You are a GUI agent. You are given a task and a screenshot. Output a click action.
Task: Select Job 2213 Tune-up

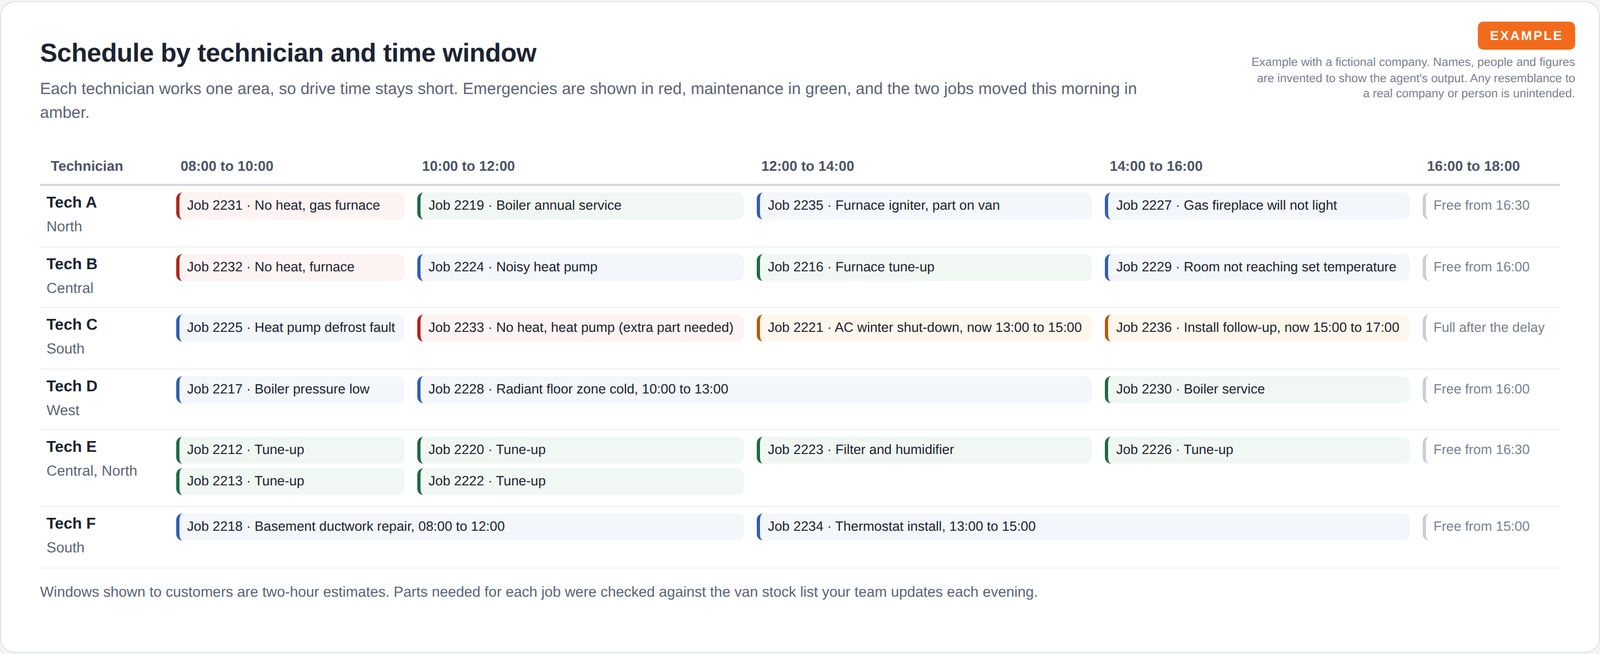[x=290, y=481]
